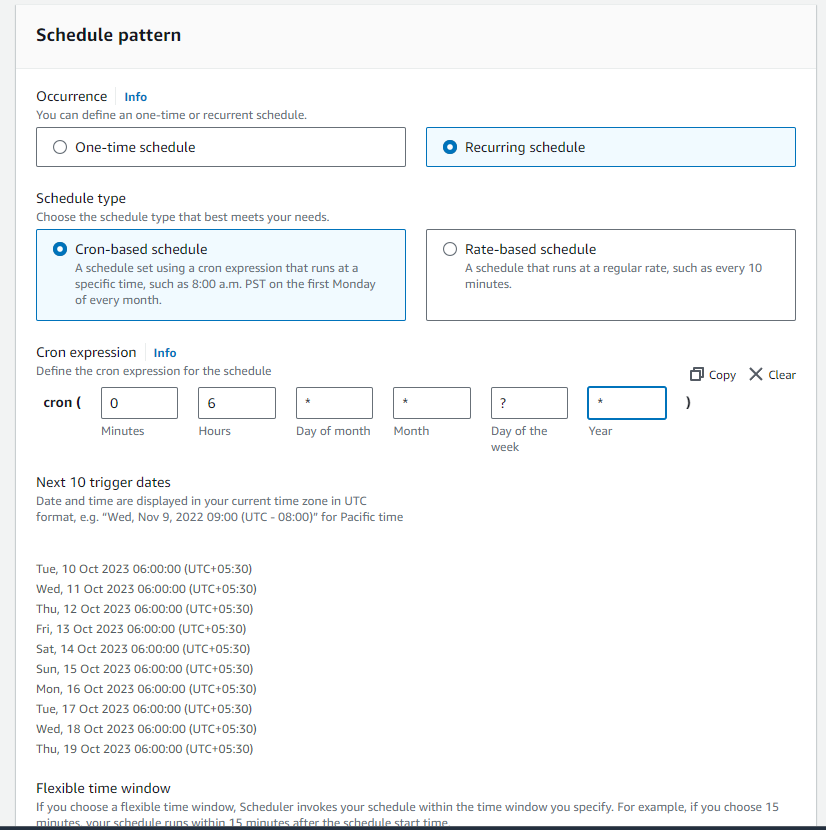Click the Clear X icon

point(756,374)
